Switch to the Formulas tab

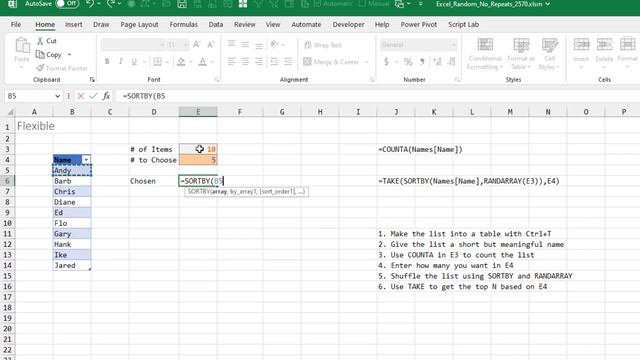pos(184,24)
